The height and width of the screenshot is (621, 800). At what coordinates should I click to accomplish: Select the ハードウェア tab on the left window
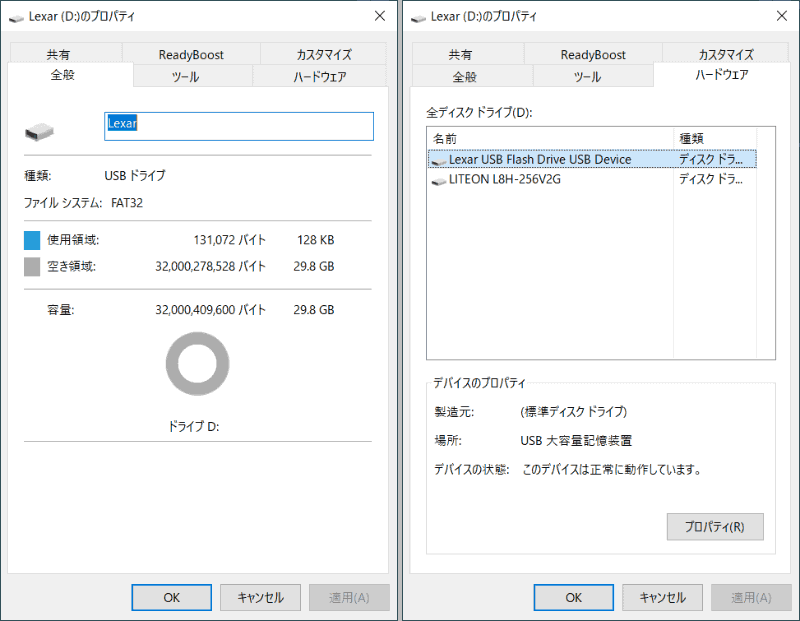[320, 75]
